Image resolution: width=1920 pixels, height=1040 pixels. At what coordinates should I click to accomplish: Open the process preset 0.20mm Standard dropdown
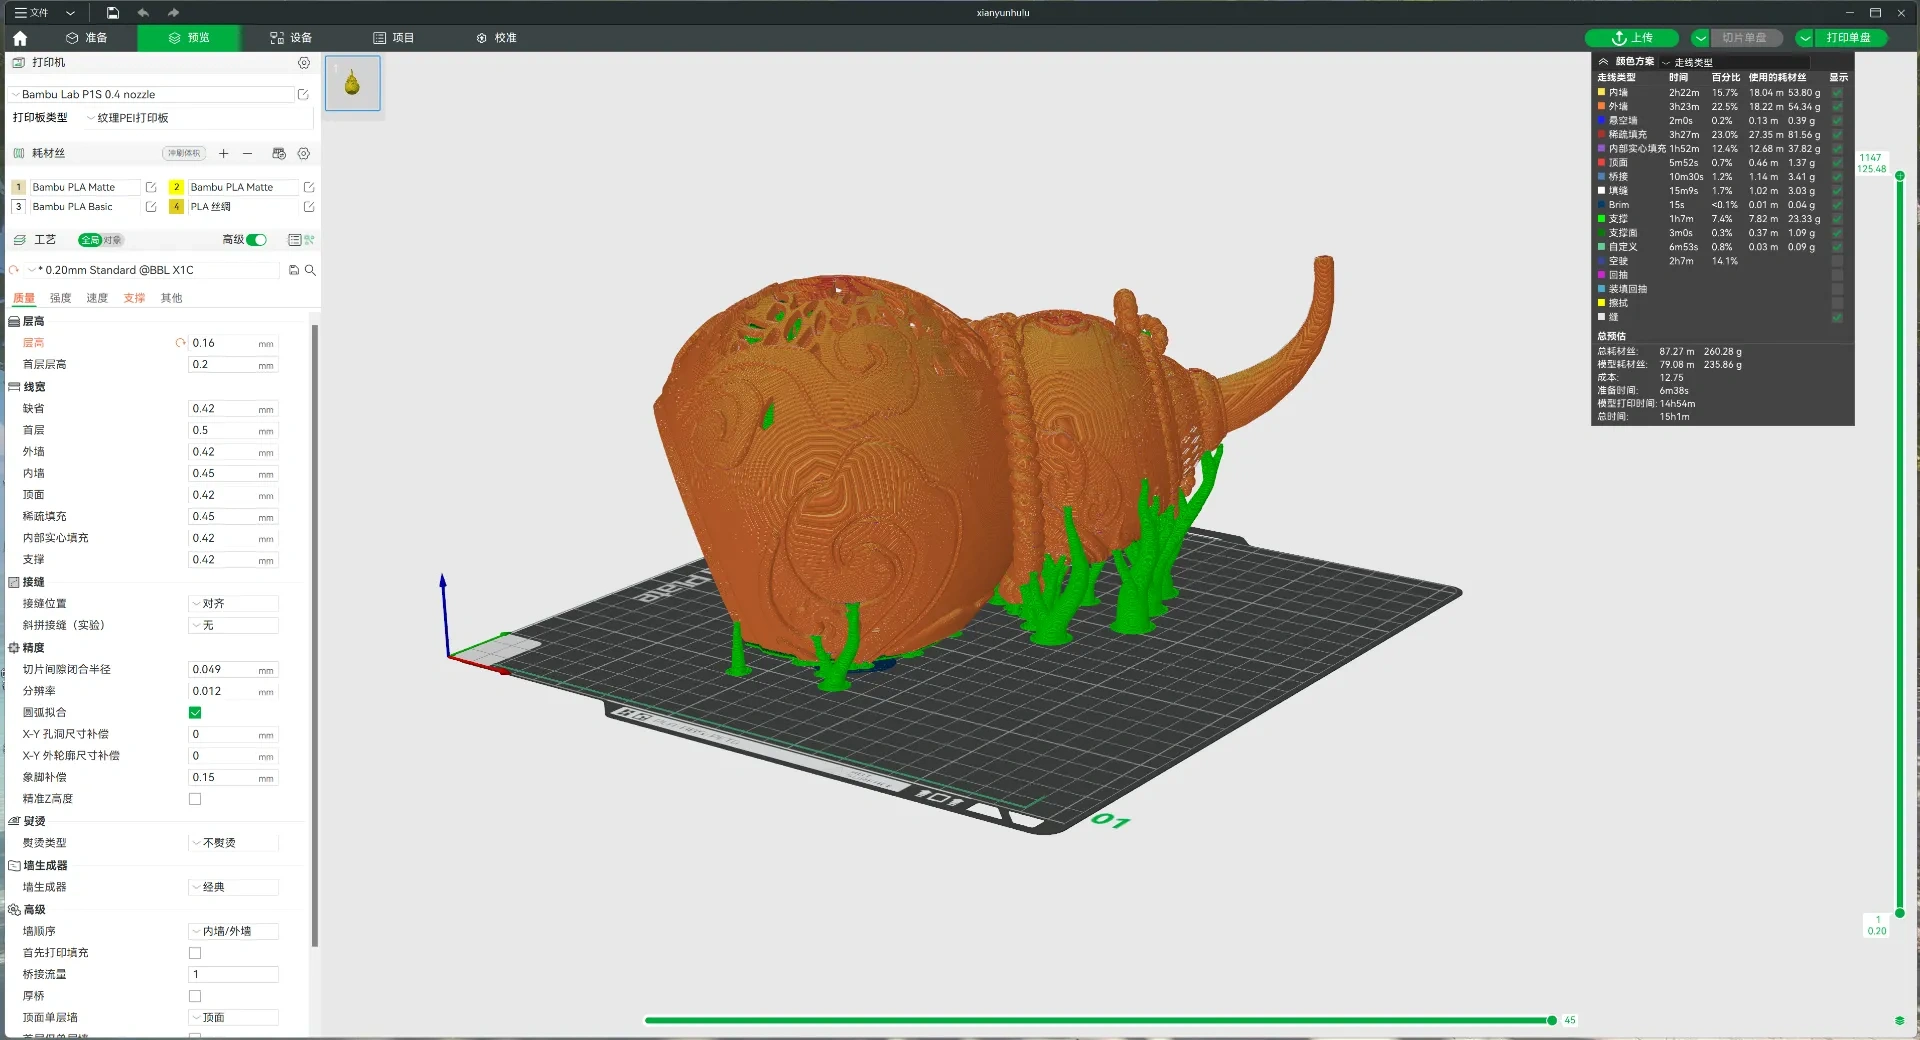pos(152,270)
